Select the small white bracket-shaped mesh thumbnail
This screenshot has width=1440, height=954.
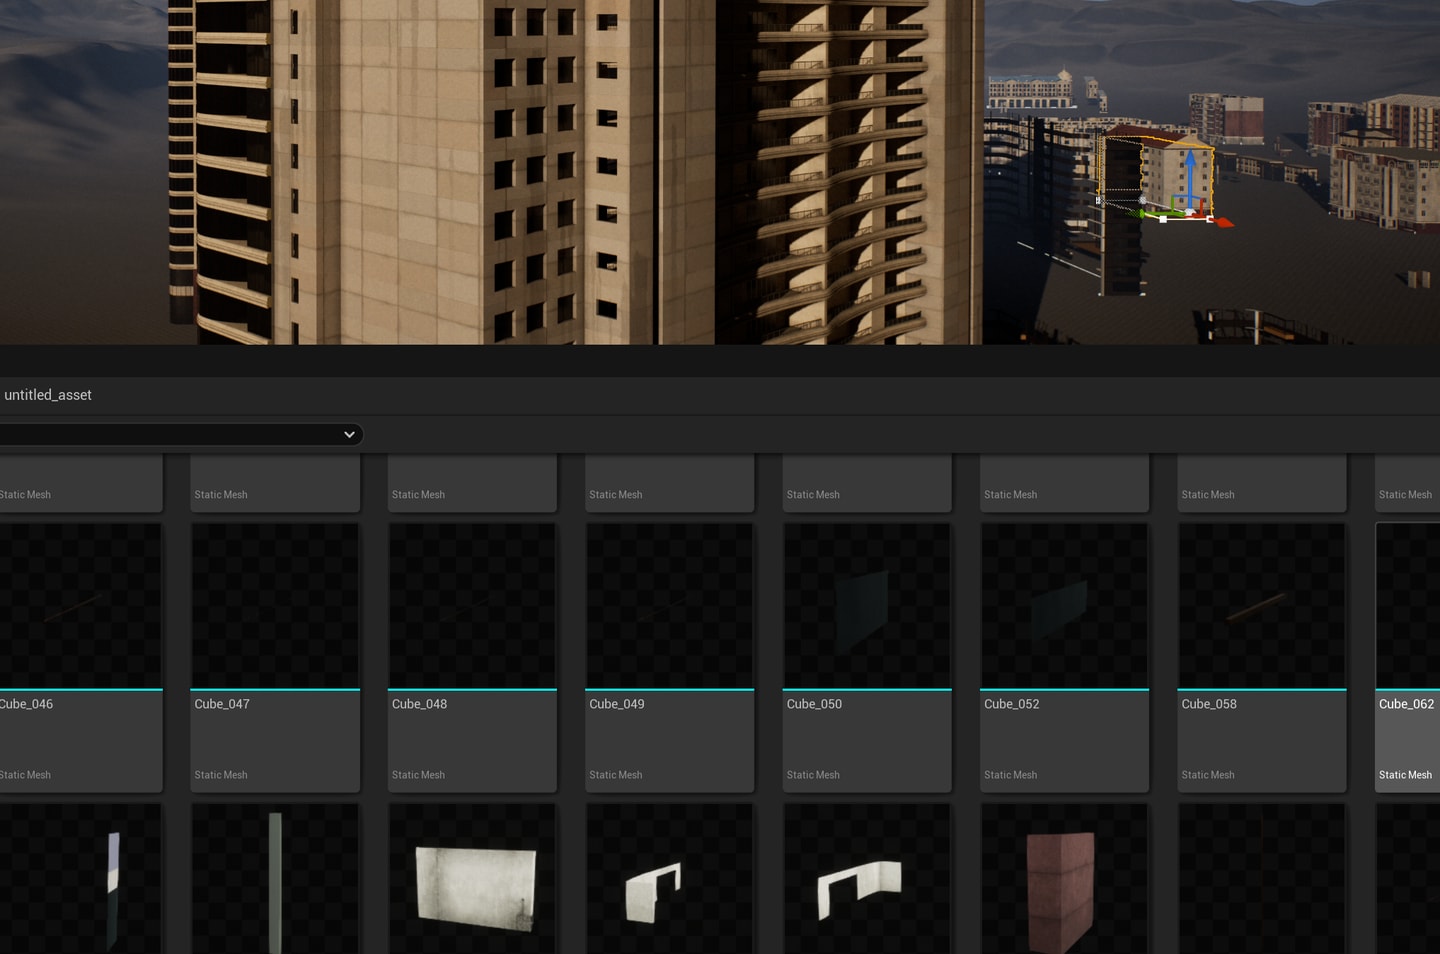pos(670,879)
